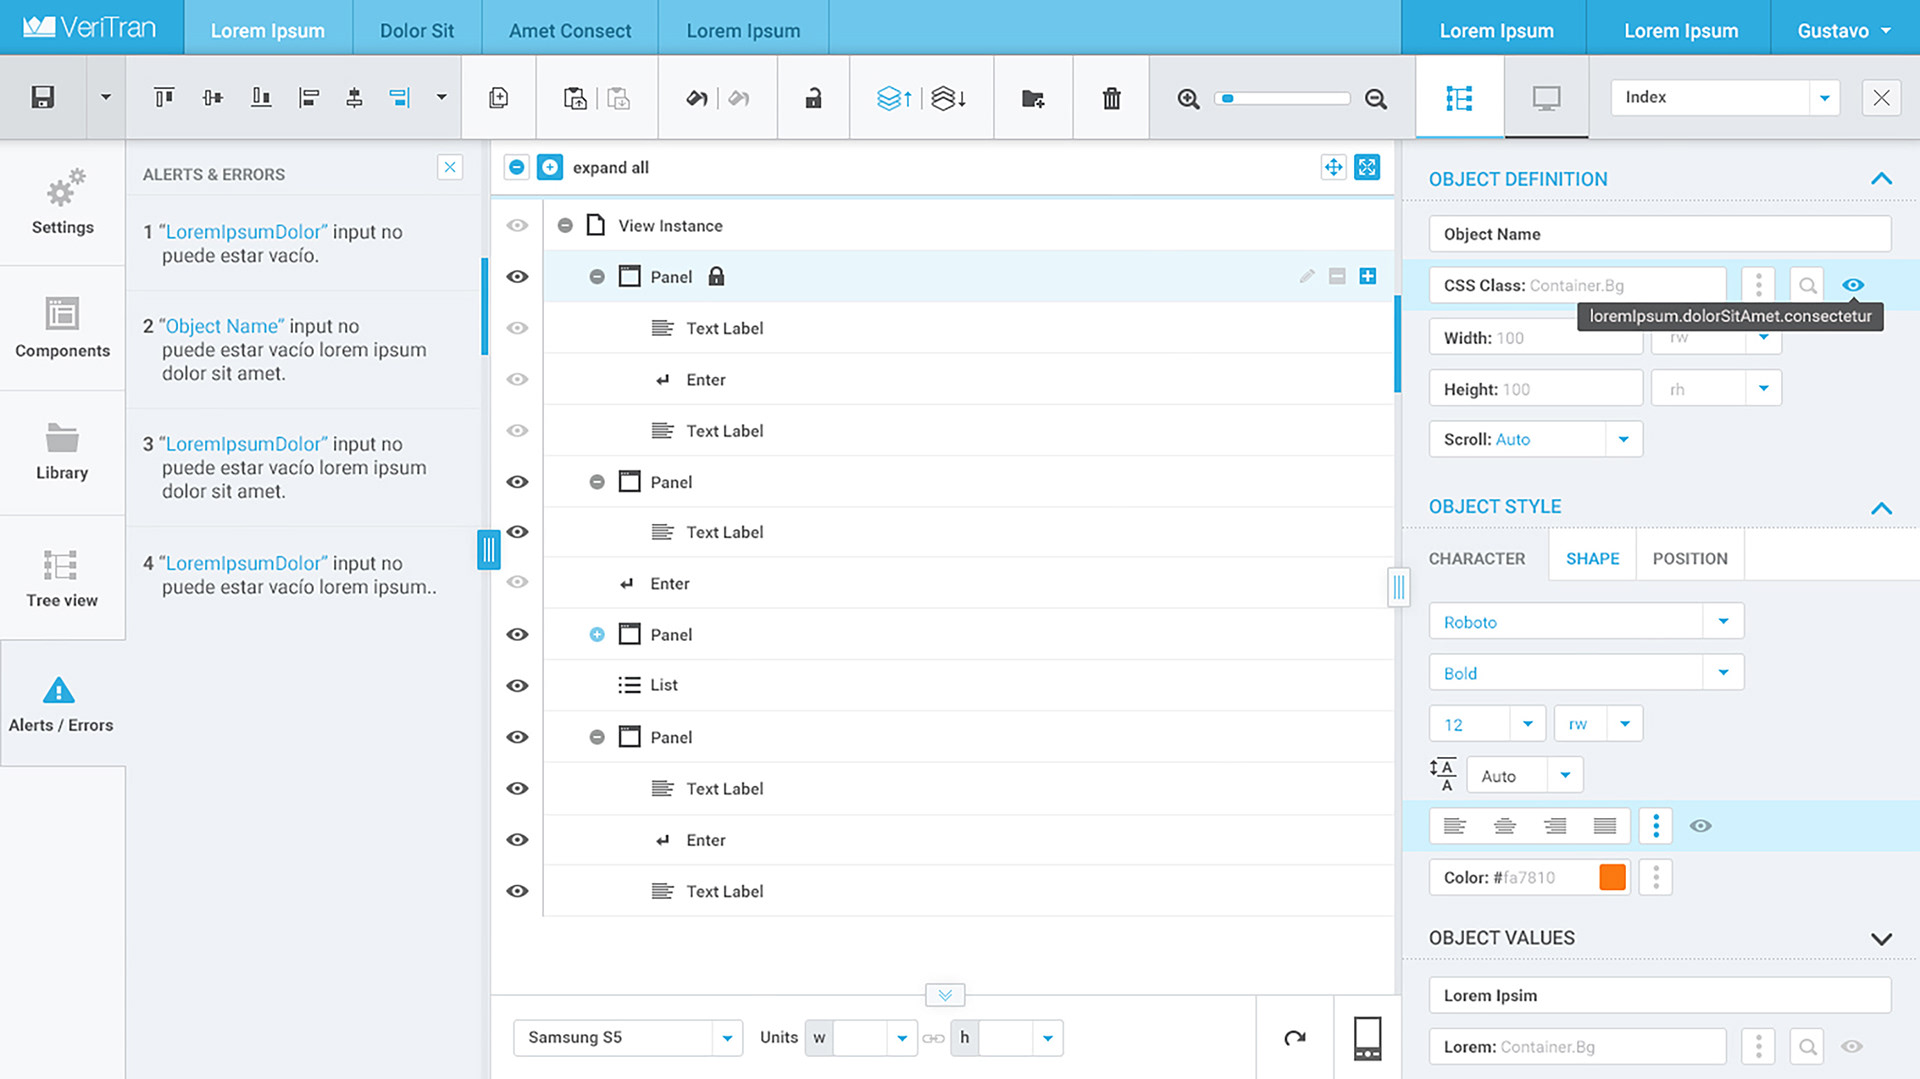Open Library in the left sidebar
The height and width of the screenshot is (1079, 1920).
coord(62,451)
